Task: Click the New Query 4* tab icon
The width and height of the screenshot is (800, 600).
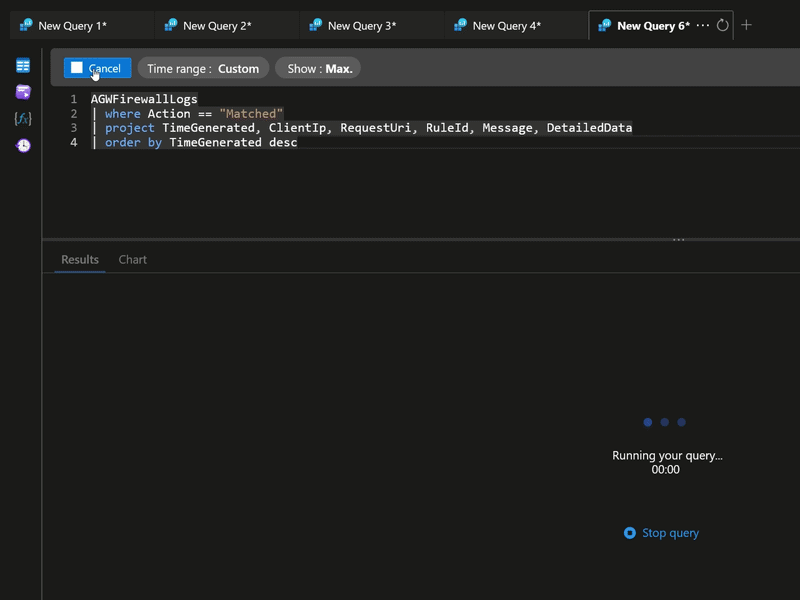Action: [x=461, y=25]
